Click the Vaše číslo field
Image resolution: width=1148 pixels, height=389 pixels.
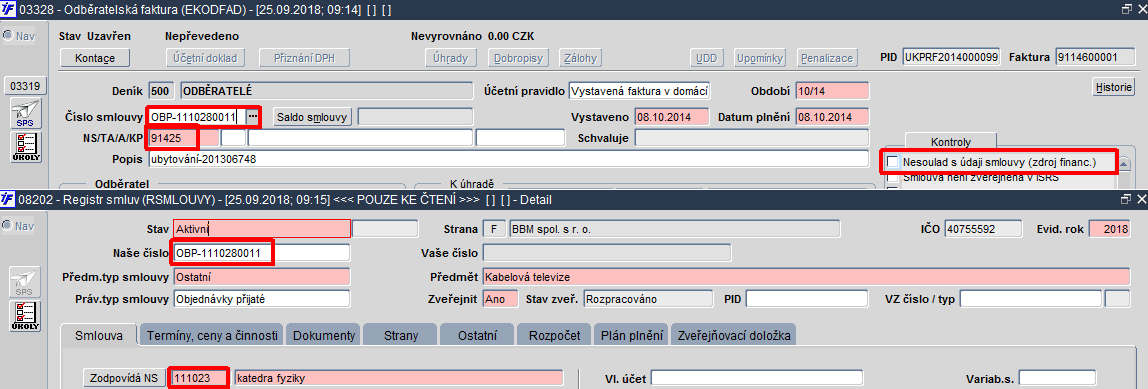(x=607, y=253)
